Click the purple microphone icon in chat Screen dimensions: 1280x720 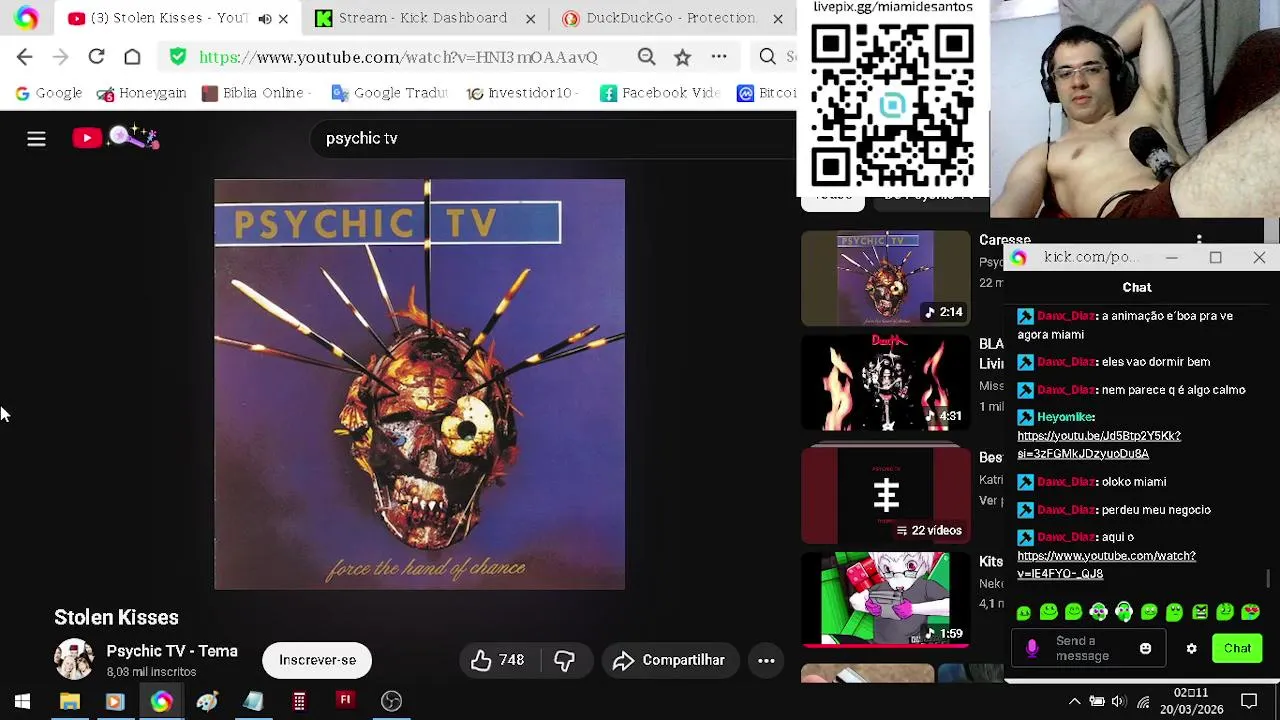[x=1032, y=649]
